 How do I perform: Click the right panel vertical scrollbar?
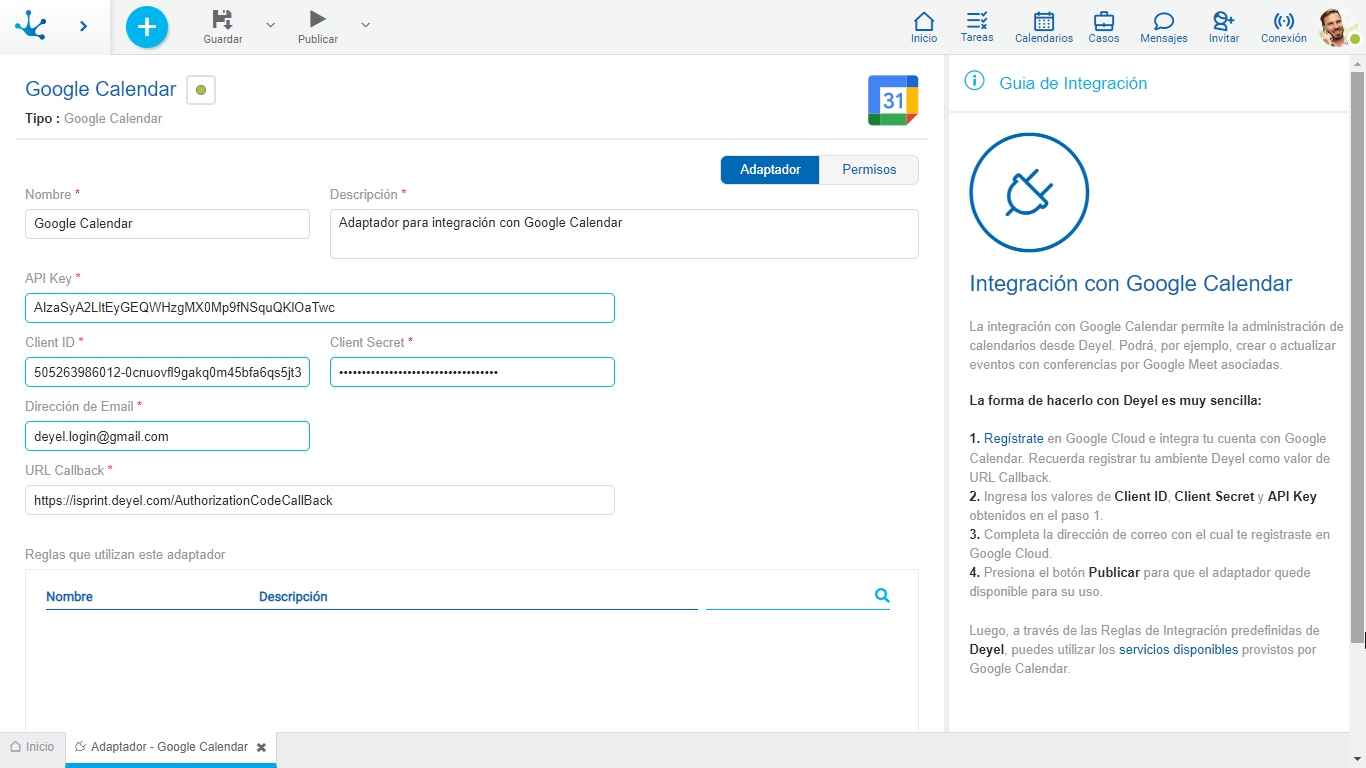1357,350
